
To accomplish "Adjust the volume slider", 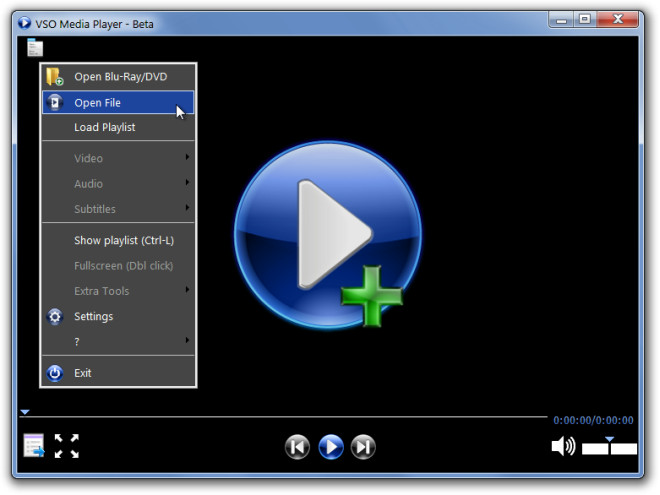I will (609, 447).
